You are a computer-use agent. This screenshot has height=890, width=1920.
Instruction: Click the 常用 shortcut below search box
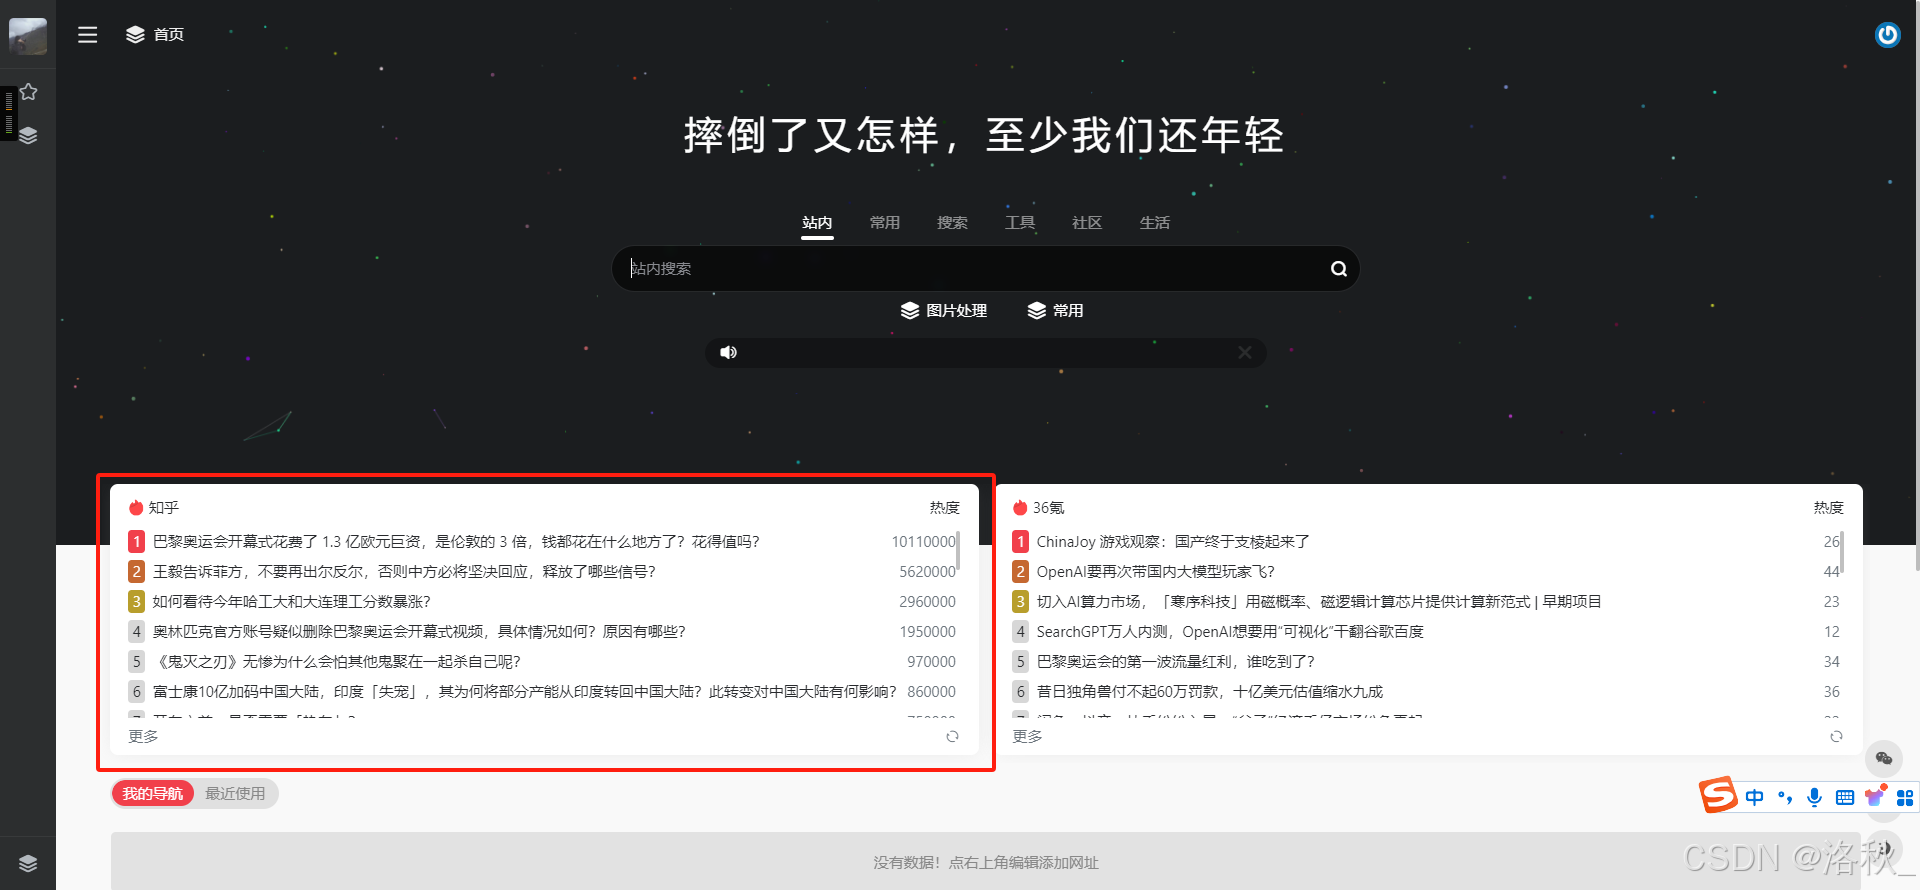click(1056, 310)
